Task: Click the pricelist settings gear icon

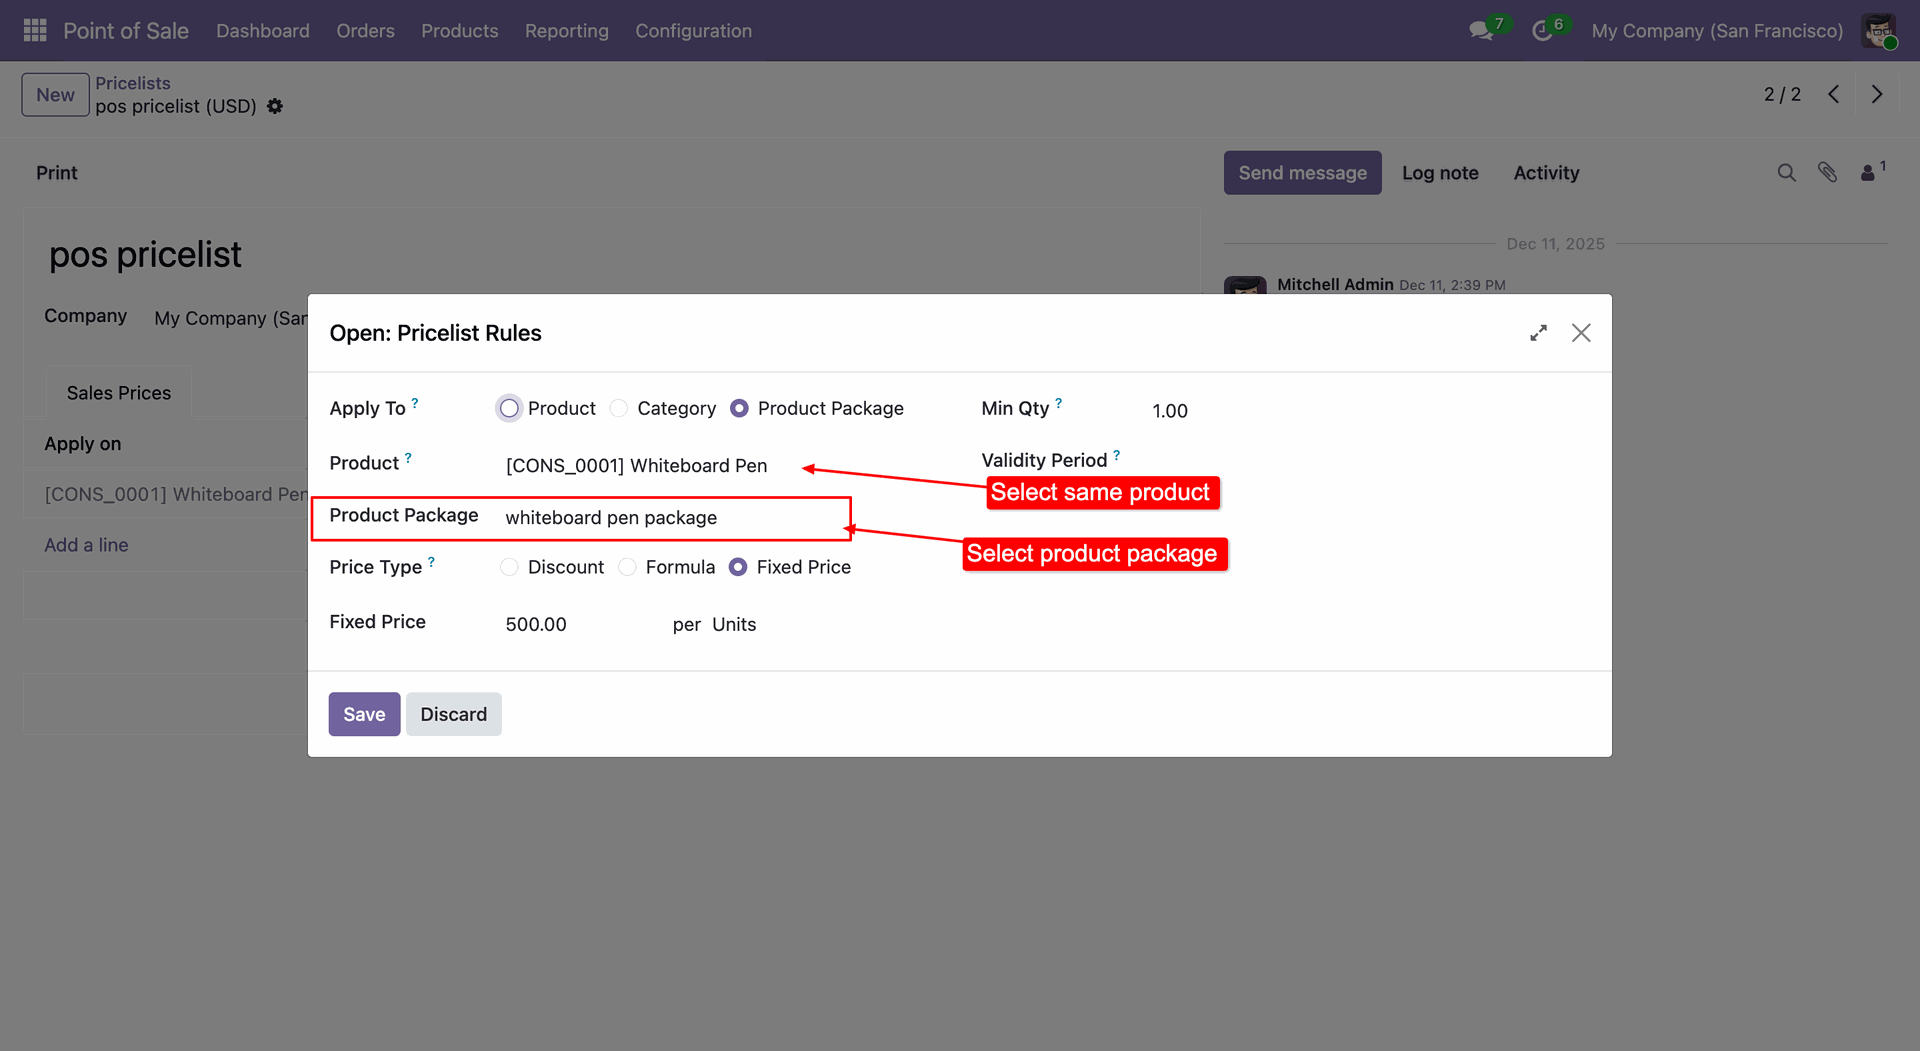Action: point(275,106)
